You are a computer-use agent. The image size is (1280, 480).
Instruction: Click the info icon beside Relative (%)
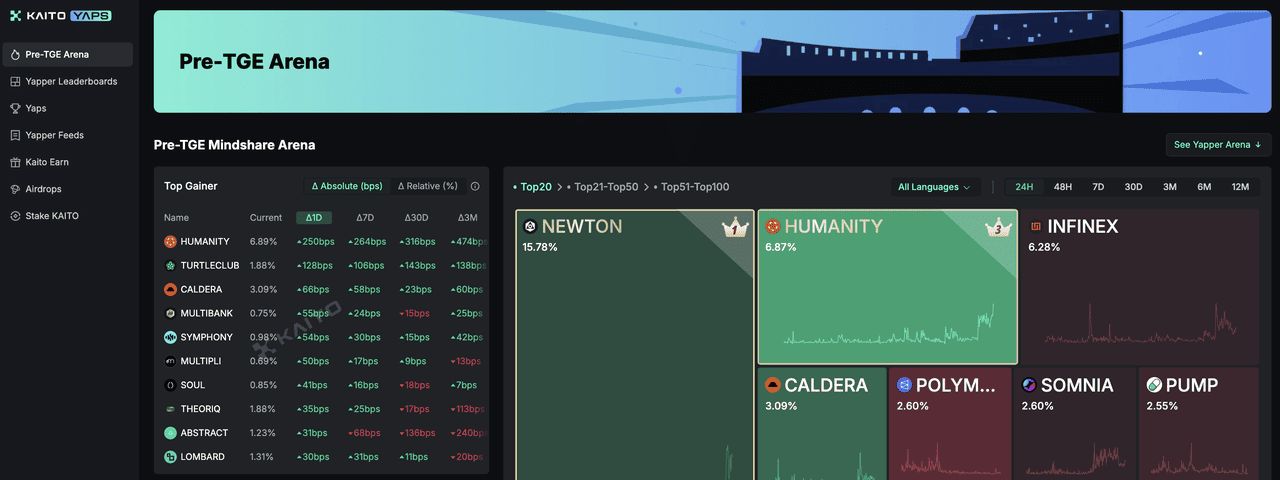[475, 186]
